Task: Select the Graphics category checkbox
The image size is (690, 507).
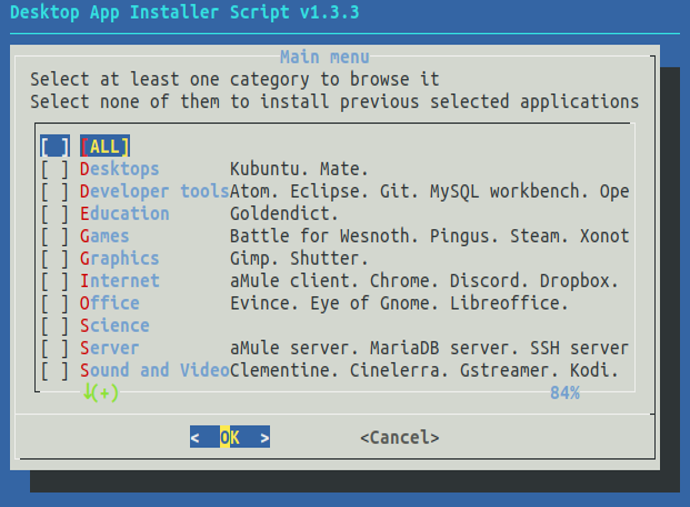Action: [x=55, y=259]
